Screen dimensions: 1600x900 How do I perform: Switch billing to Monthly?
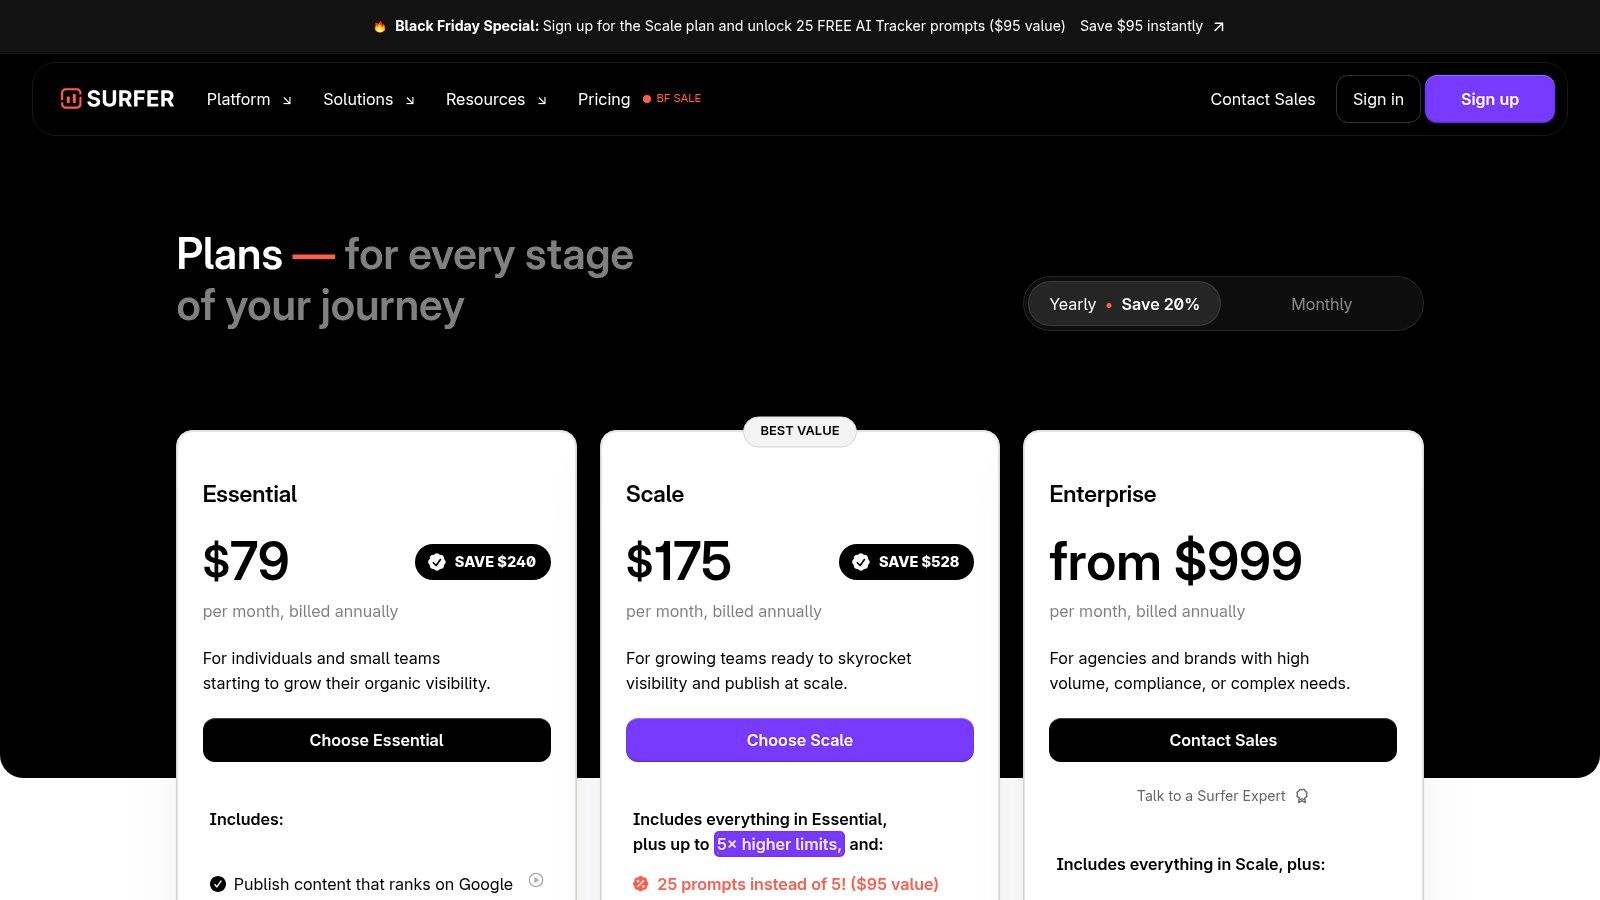point(1321,304)
